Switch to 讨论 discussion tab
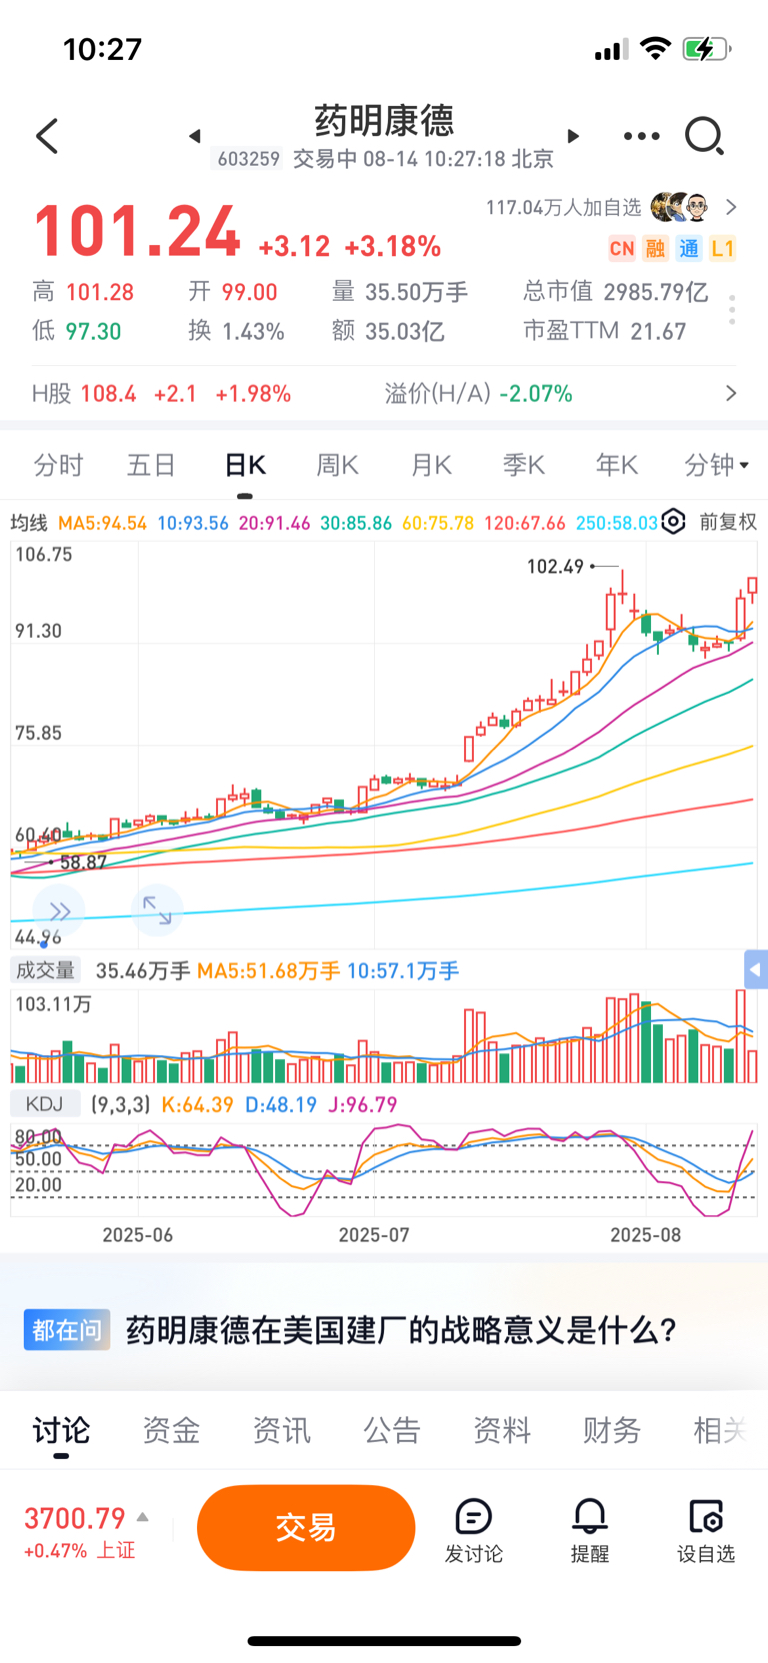 click(x=61, y=1431)
